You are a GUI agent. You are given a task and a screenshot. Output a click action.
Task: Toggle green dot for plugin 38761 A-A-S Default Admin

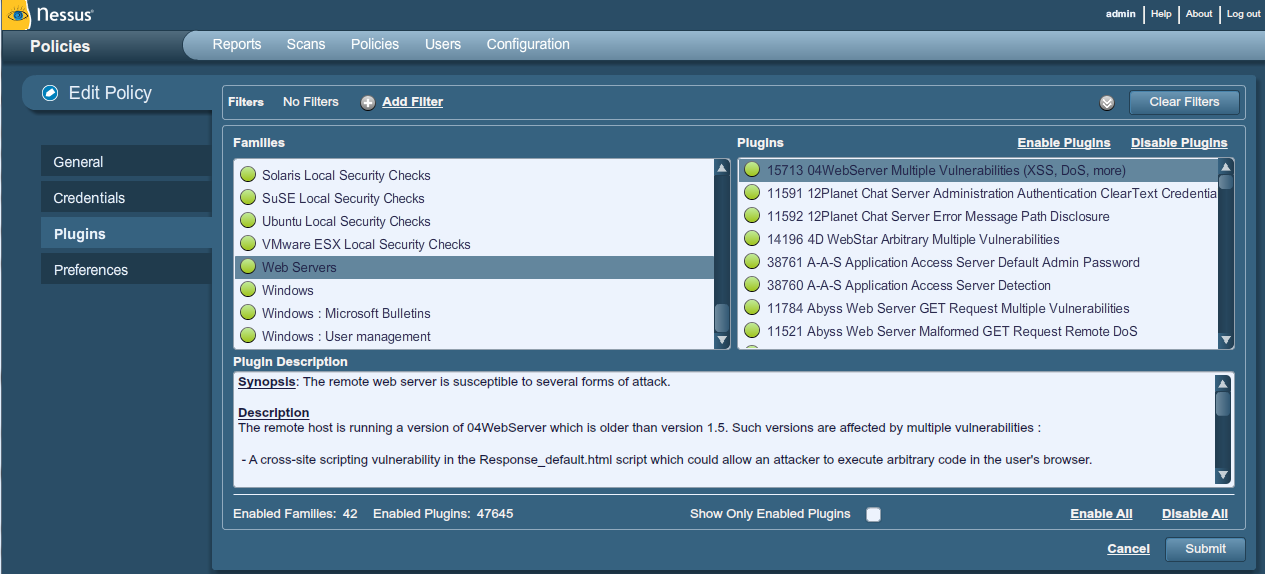point(752,262)
